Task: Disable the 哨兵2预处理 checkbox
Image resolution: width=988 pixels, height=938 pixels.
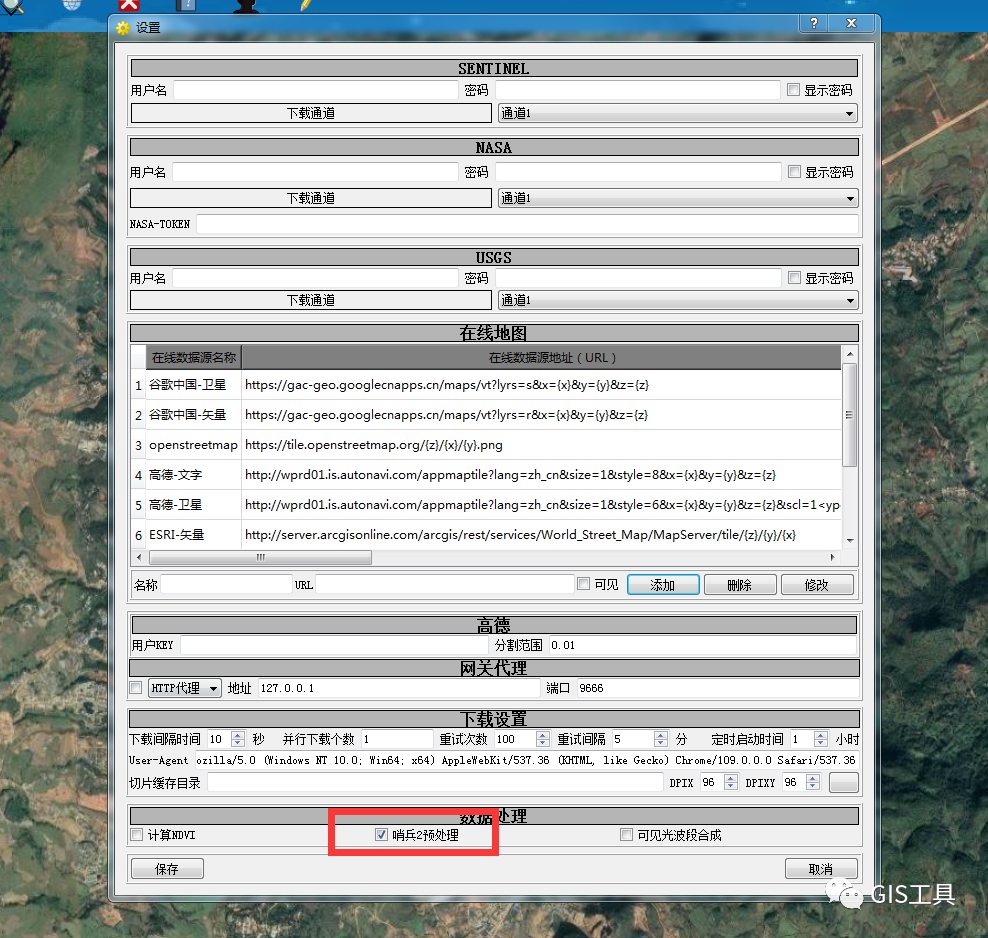Action: point(382,835)
